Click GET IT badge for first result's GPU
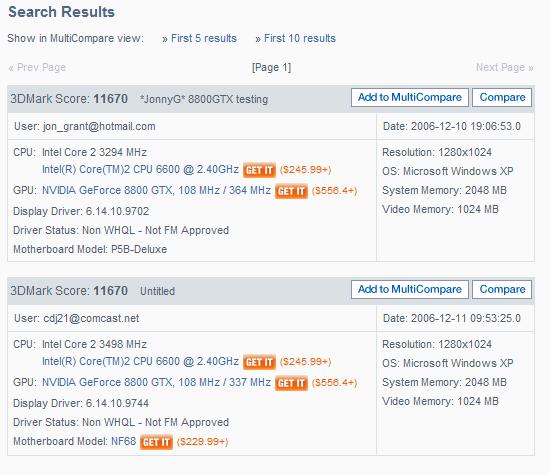 point(291,191)
